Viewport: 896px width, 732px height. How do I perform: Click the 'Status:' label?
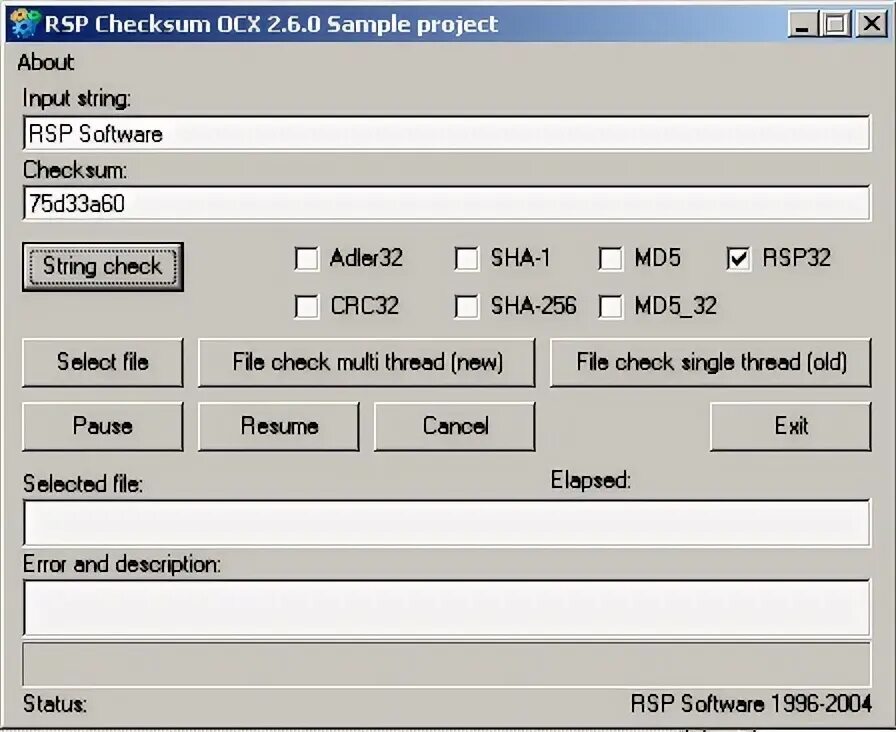click(55, 704)
